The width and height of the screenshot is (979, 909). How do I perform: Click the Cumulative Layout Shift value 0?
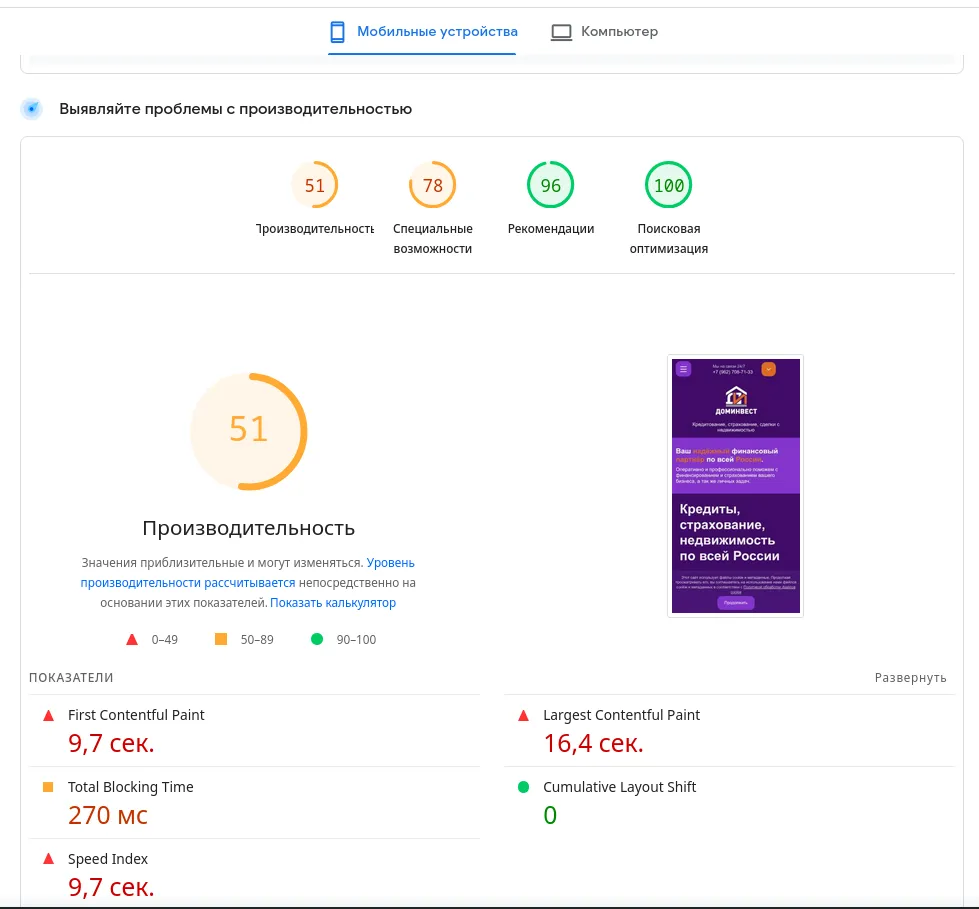tap(550, 815)
